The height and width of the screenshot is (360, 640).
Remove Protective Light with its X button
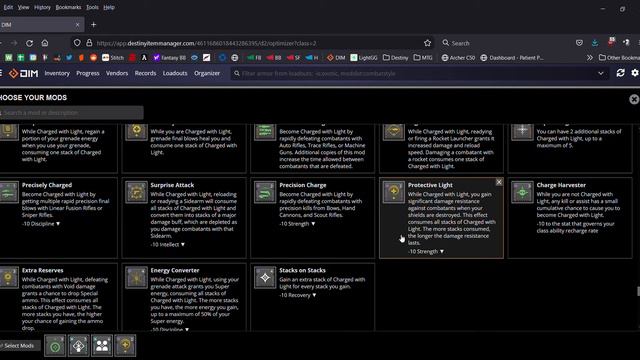click(x=499, y=182)
